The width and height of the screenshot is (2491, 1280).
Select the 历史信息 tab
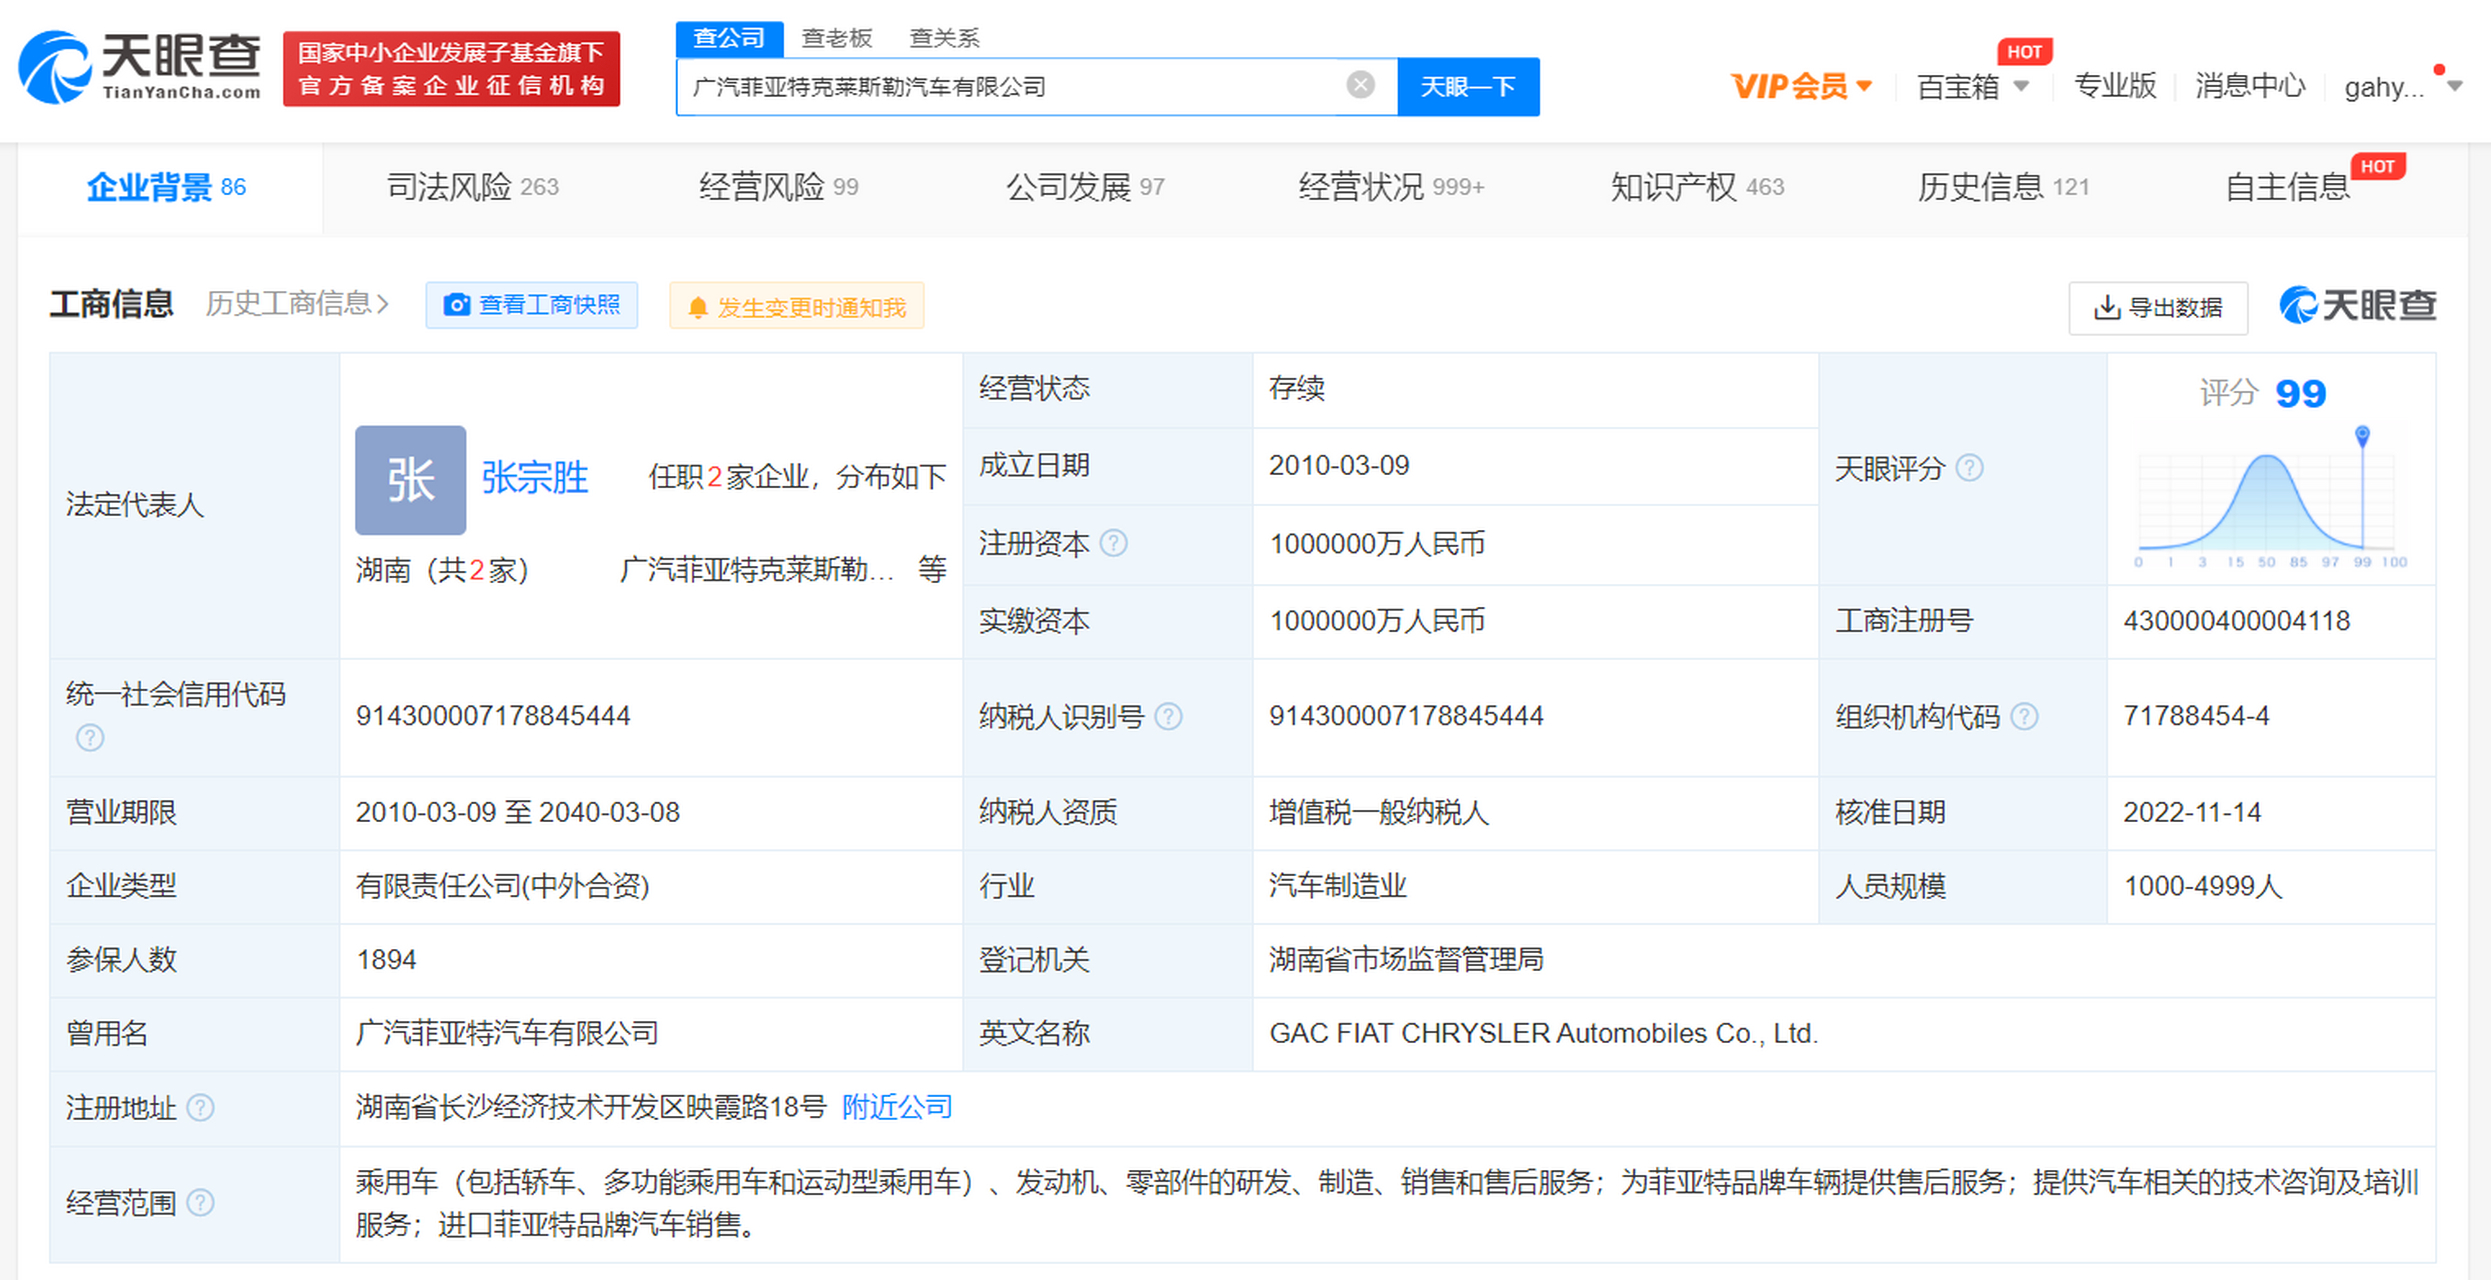(2003, 187)
